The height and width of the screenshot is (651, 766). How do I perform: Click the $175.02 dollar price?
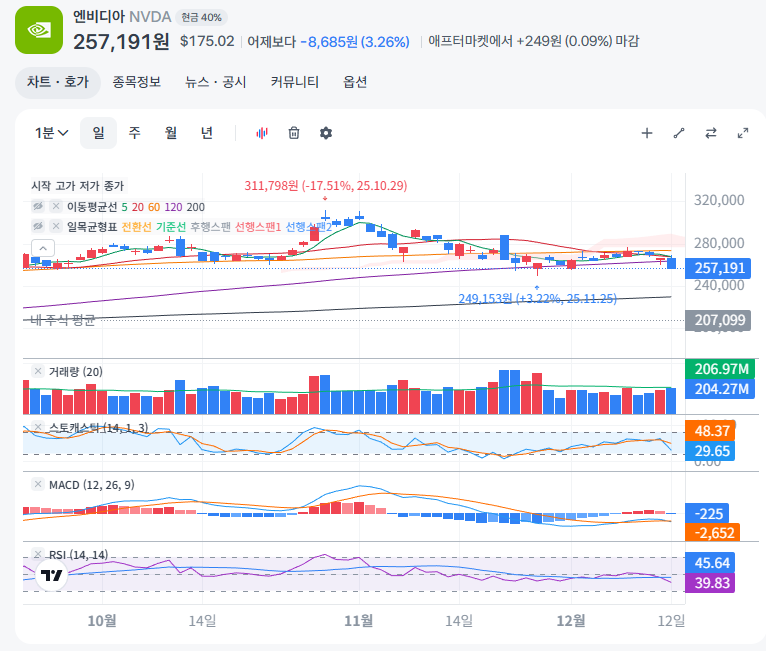[x=207, y=41]
